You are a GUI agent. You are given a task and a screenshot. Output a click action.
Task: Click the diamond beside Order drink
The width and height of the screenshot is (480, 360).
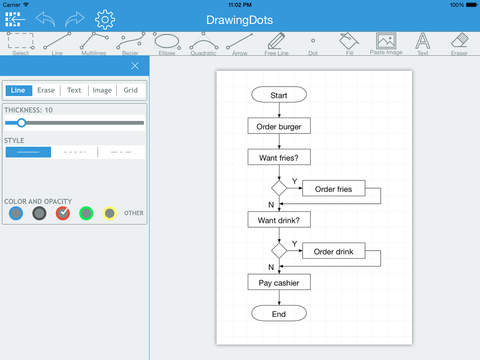(279, 250)
